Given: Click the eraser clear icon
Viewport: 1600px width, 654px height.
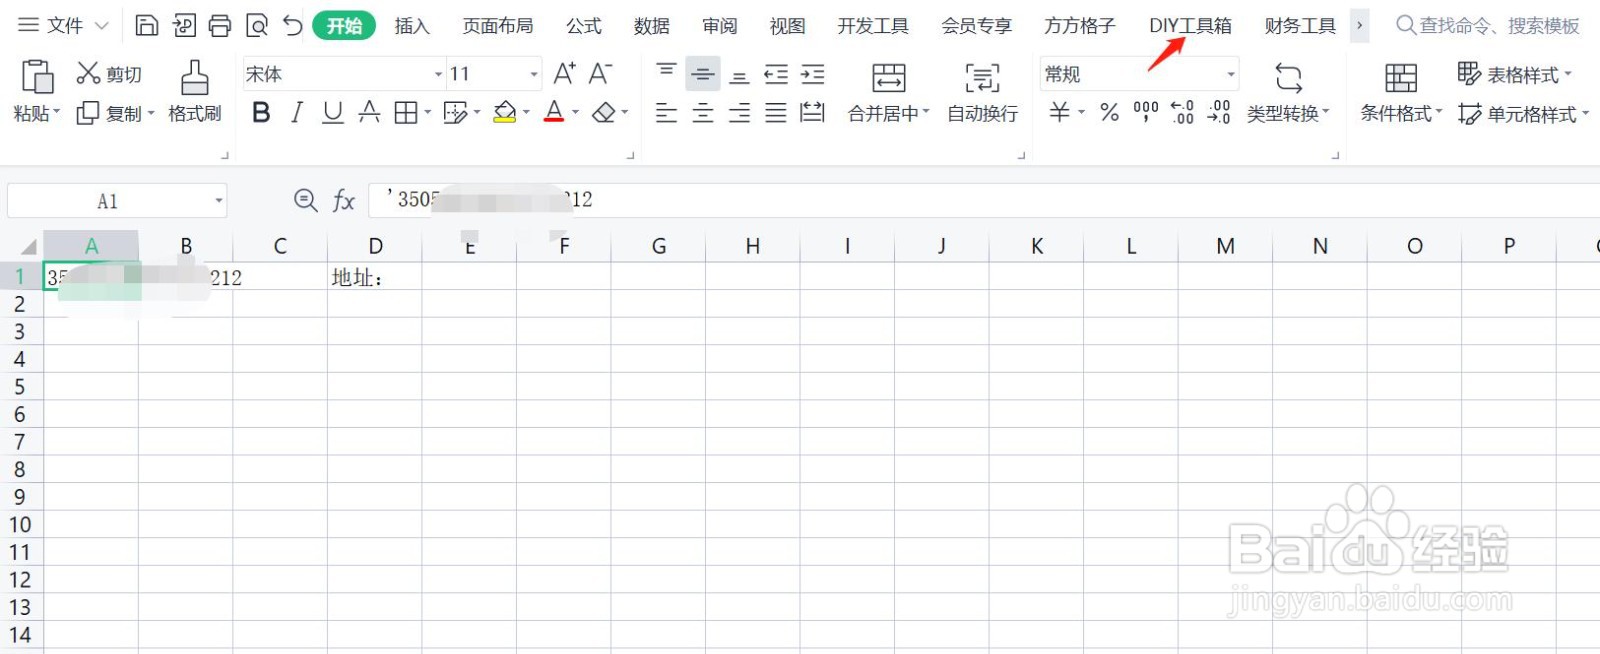Looking at the screenshot, I should point(603,113).
